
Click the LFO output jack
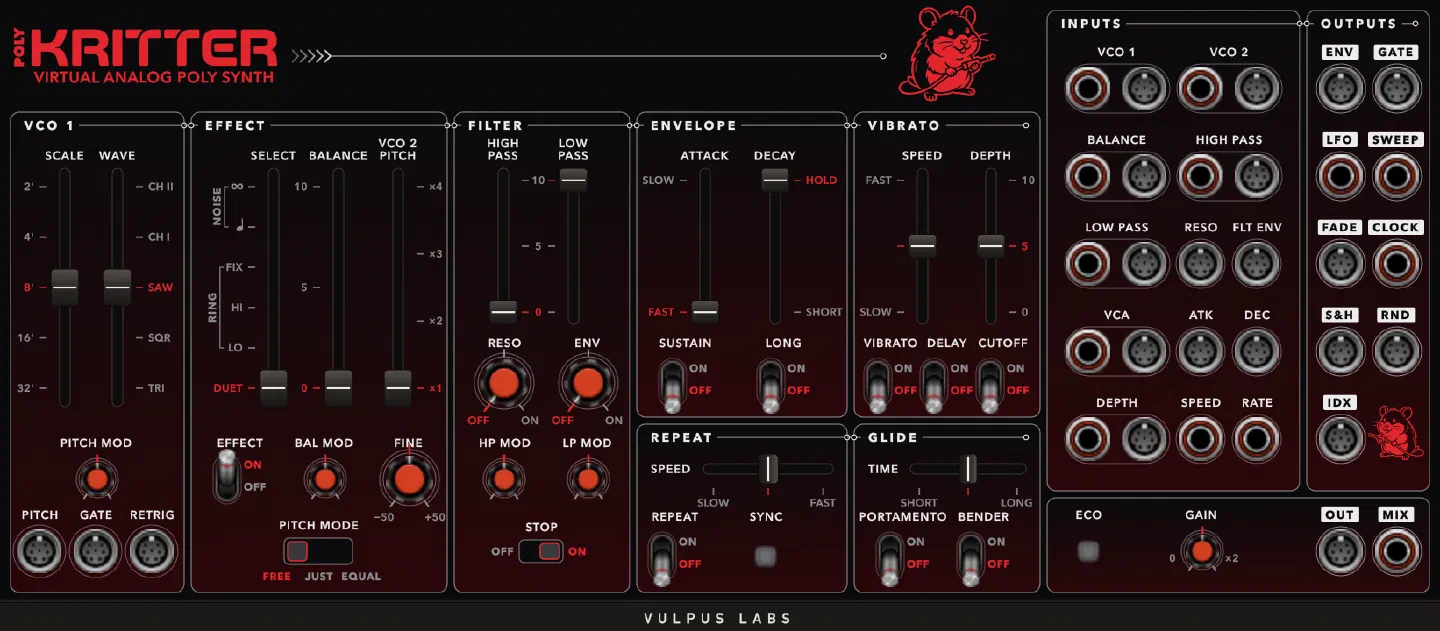pyautogui.click(x=1340, y=177)
